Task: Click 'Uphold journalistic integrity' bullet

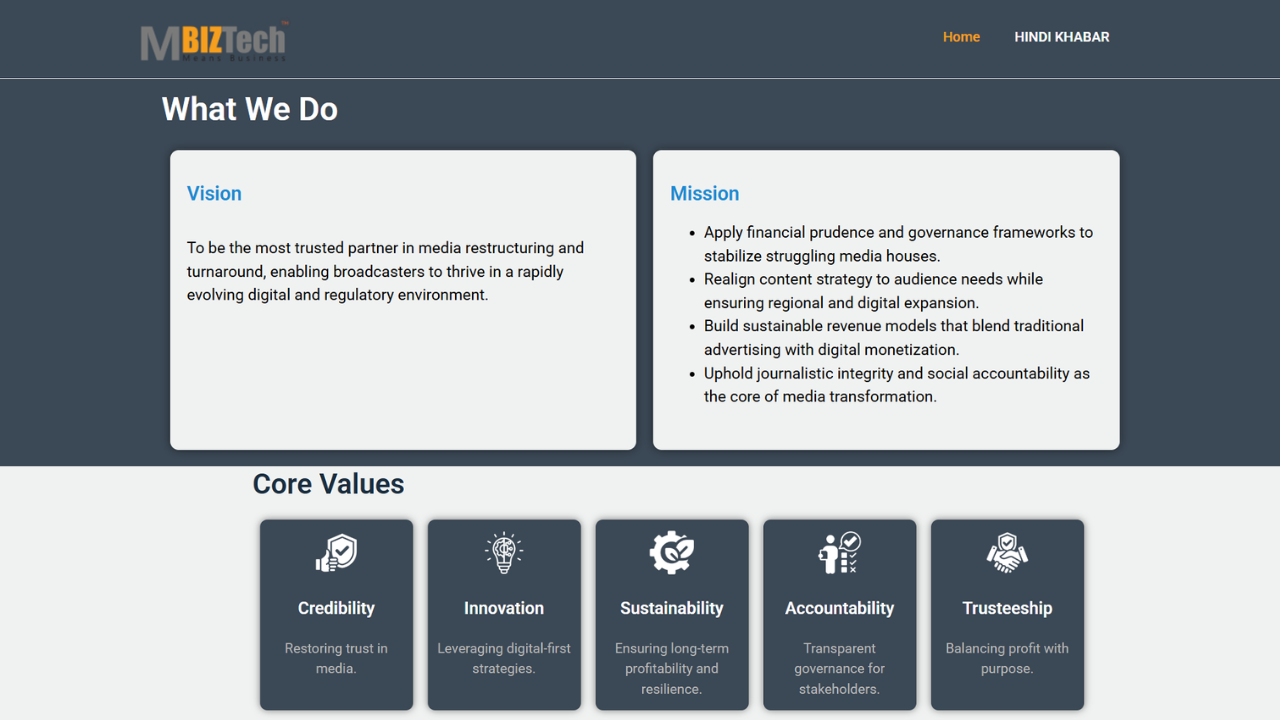Action: coord(897,385)
